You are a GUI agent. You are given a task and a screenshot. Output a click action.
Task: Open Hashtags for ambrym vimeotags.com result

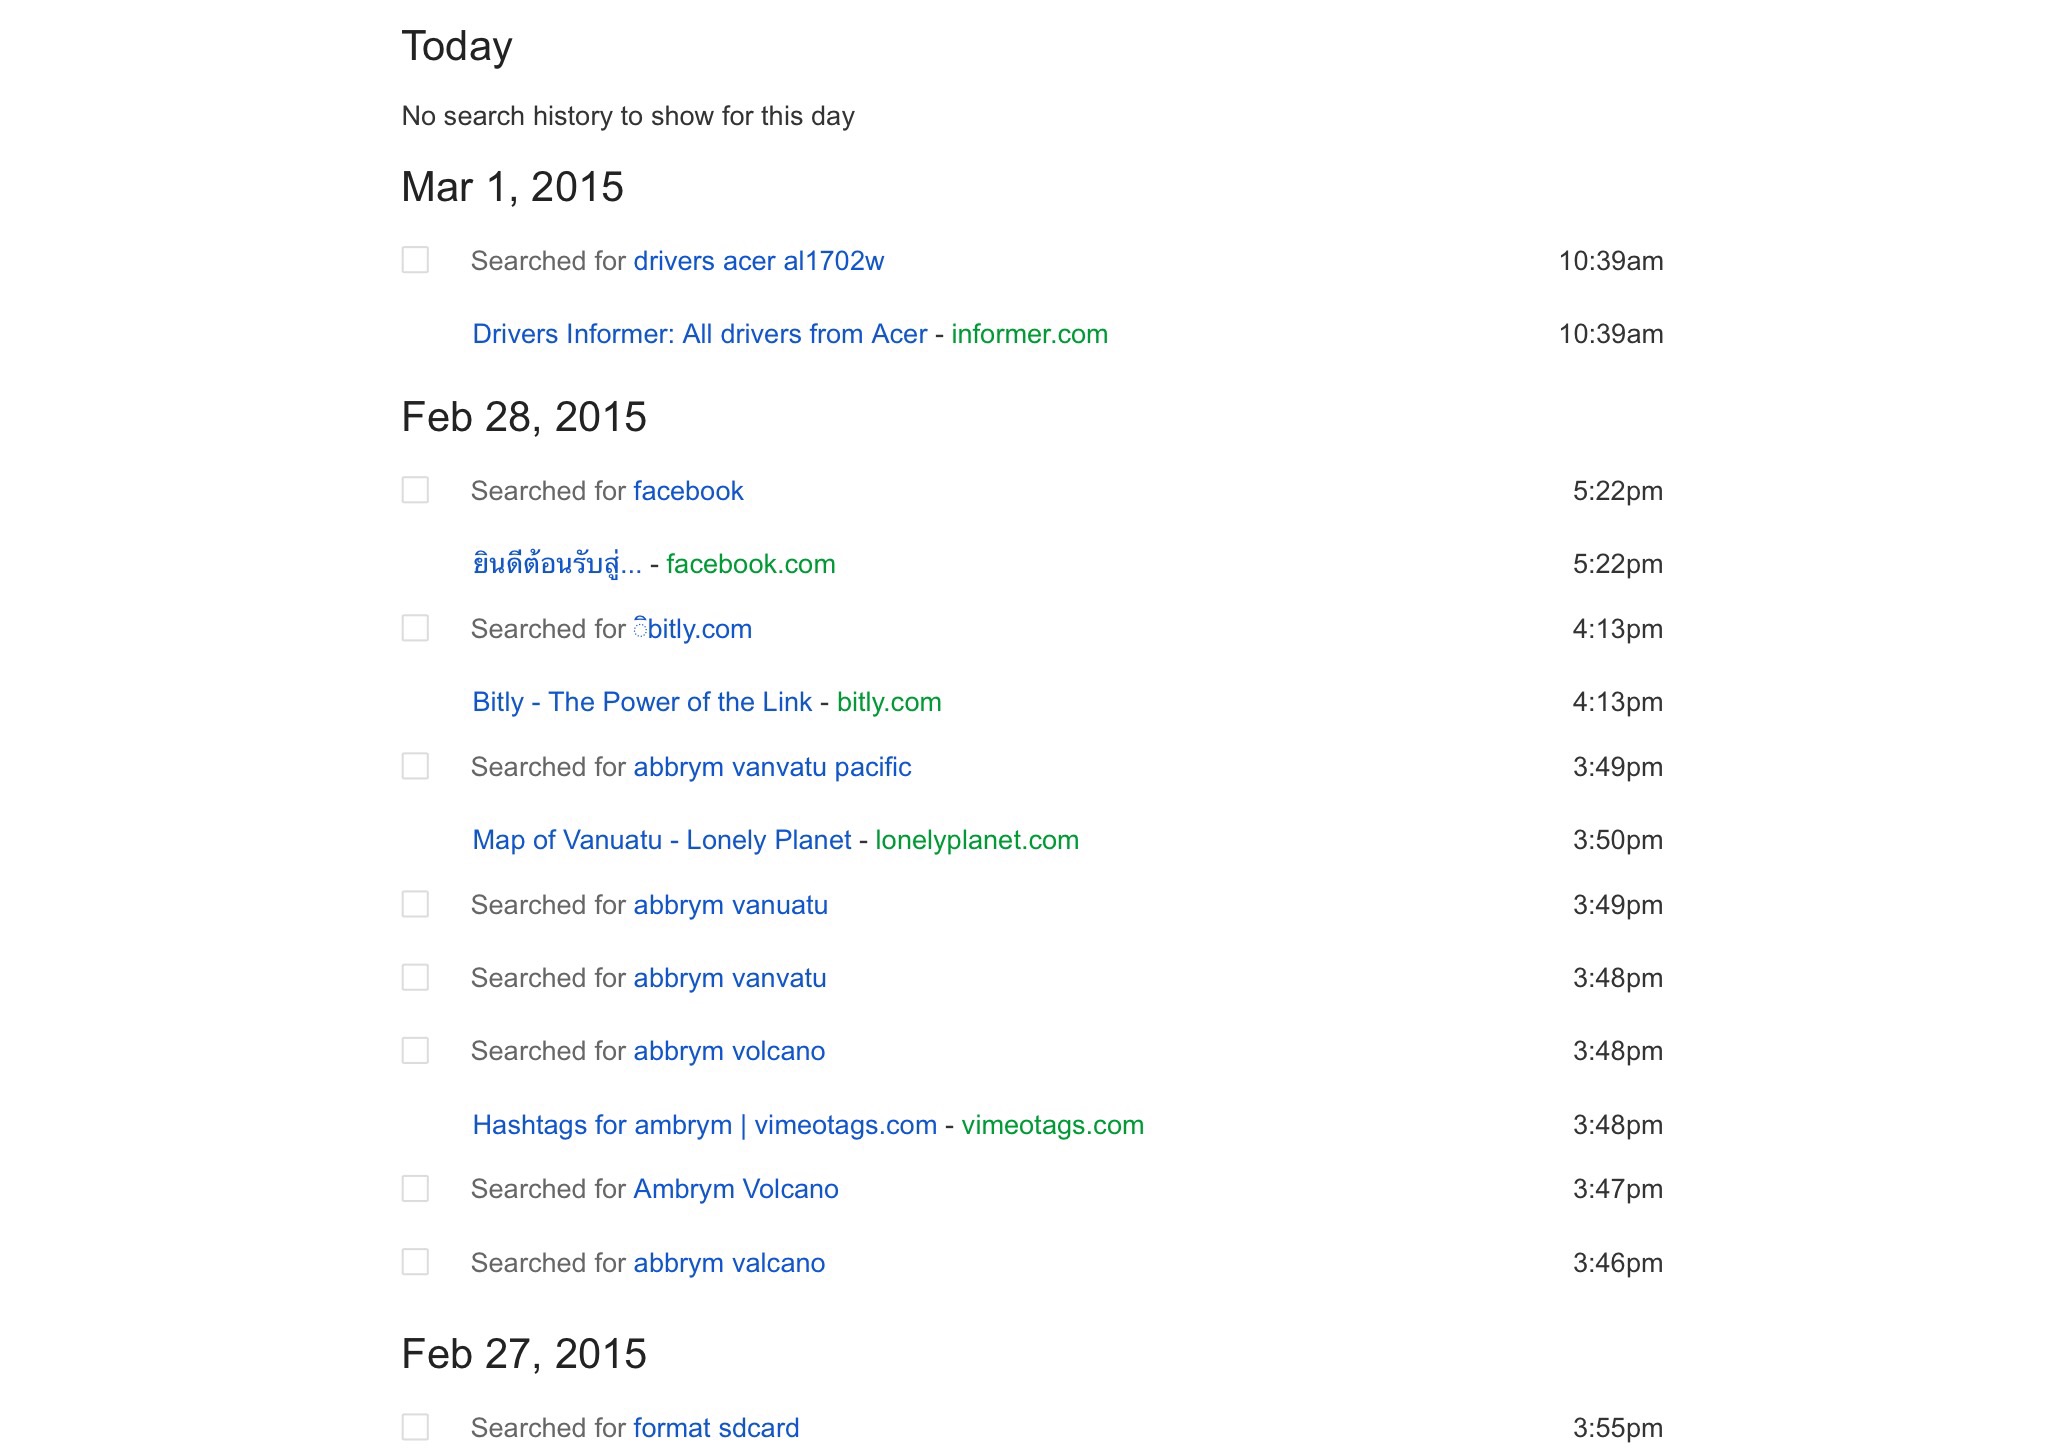(704, 1125)
